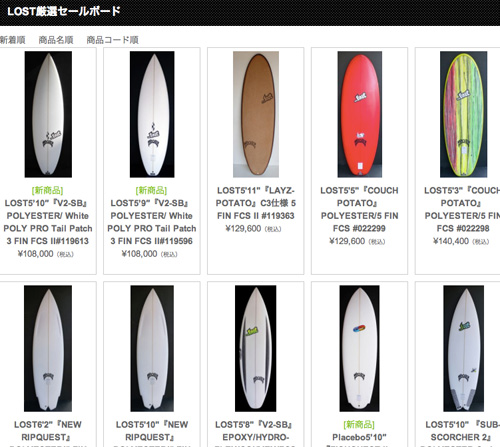Open the white 5'9" V2-SB surfboard photo

click(152, 114)
